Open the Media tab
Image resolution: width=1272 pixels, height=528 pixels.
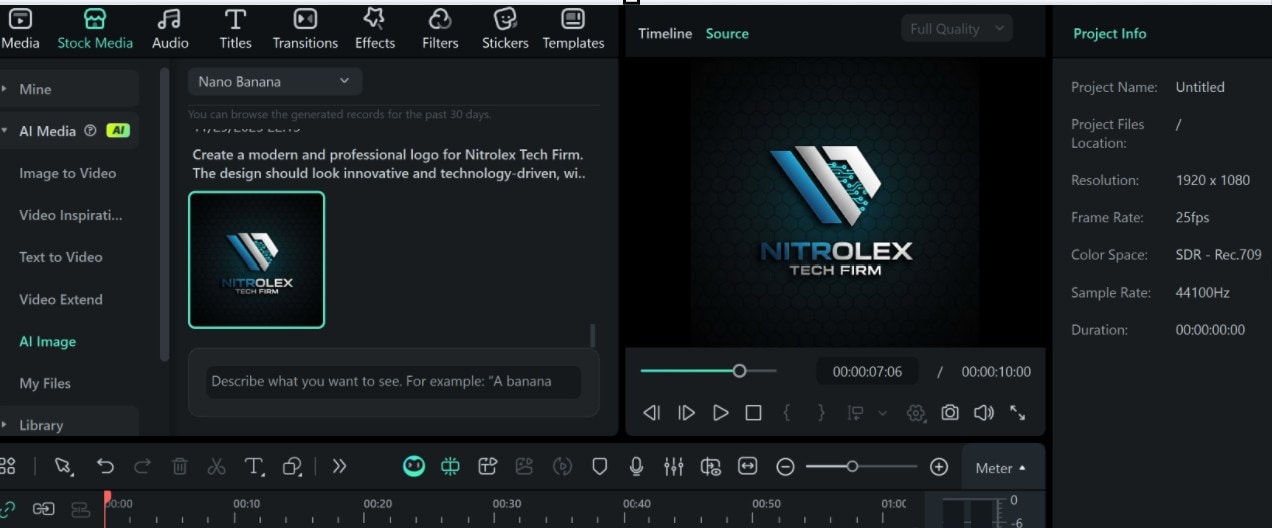[x=20, y=29]
